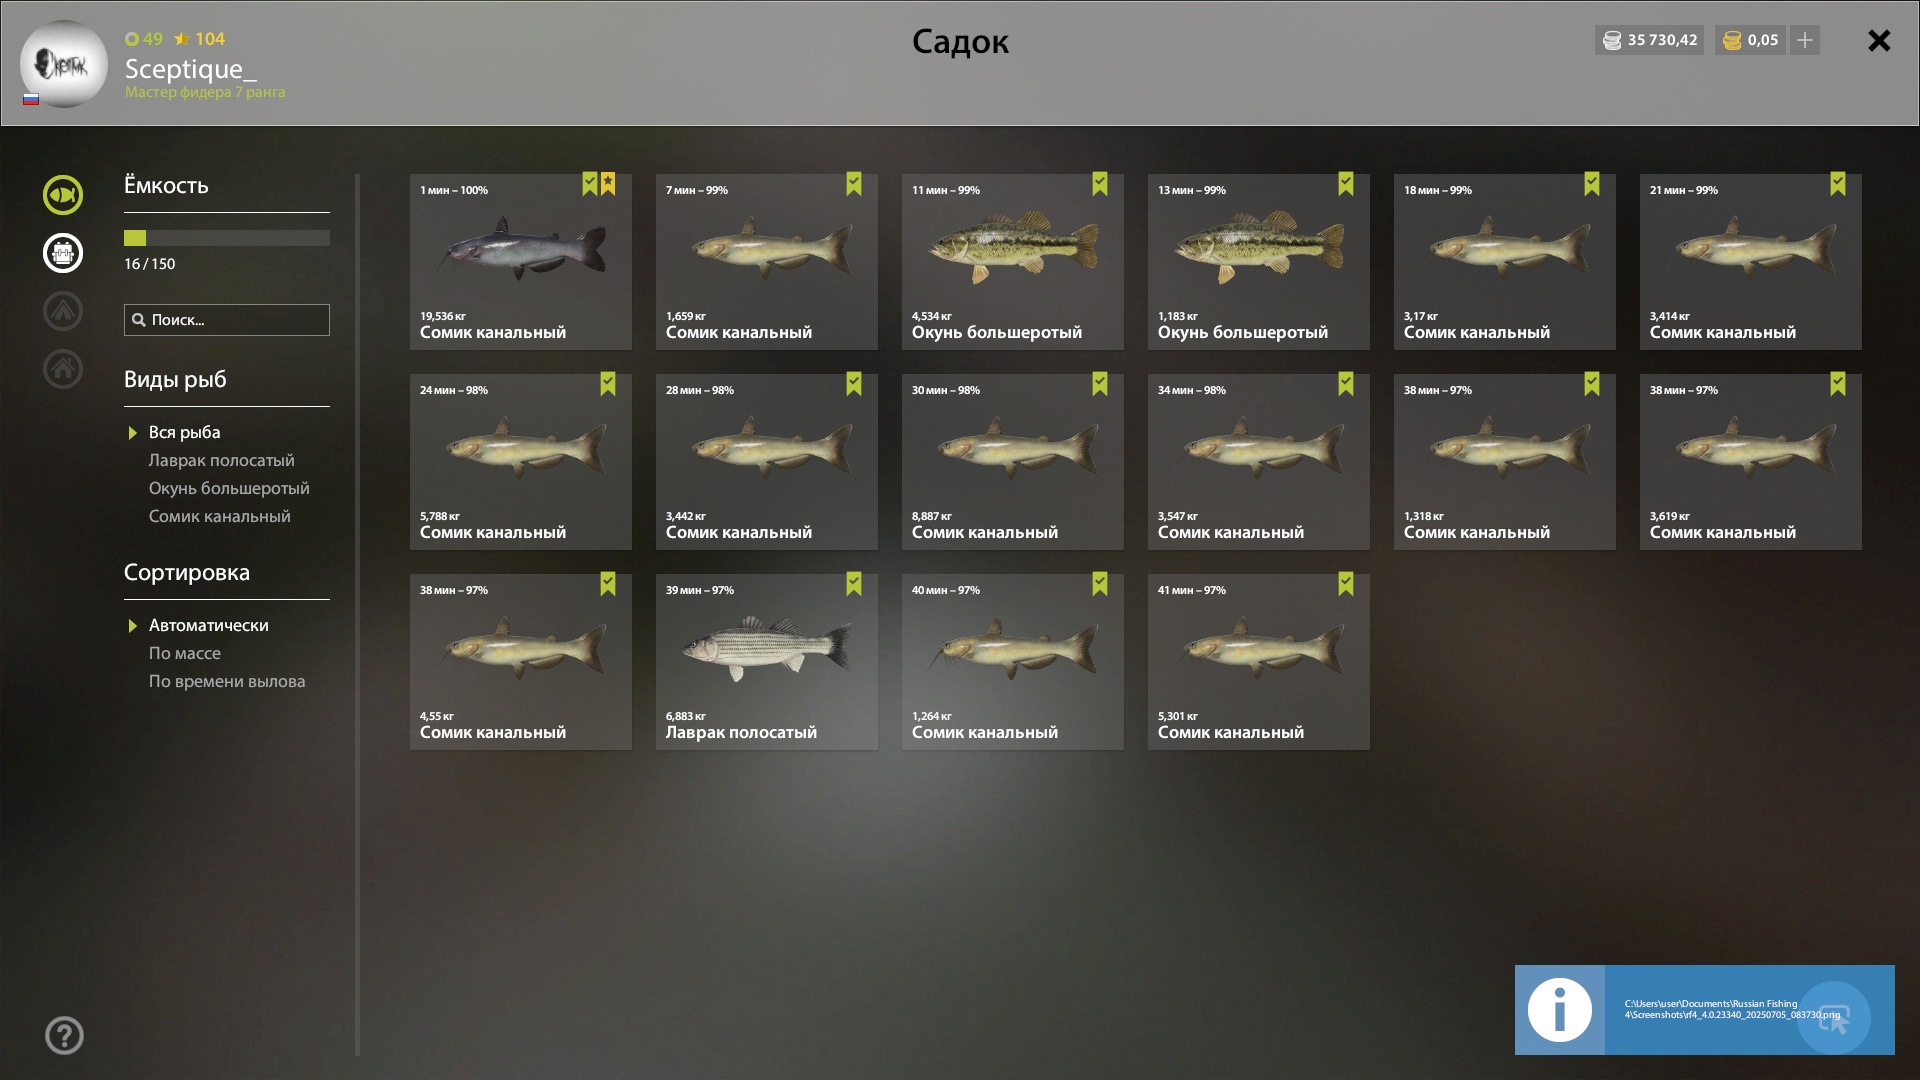This screenshot has height=1080, width=1920.
Task: Click the silver coins balance 35 730,42
Action: click(1649, 40)
